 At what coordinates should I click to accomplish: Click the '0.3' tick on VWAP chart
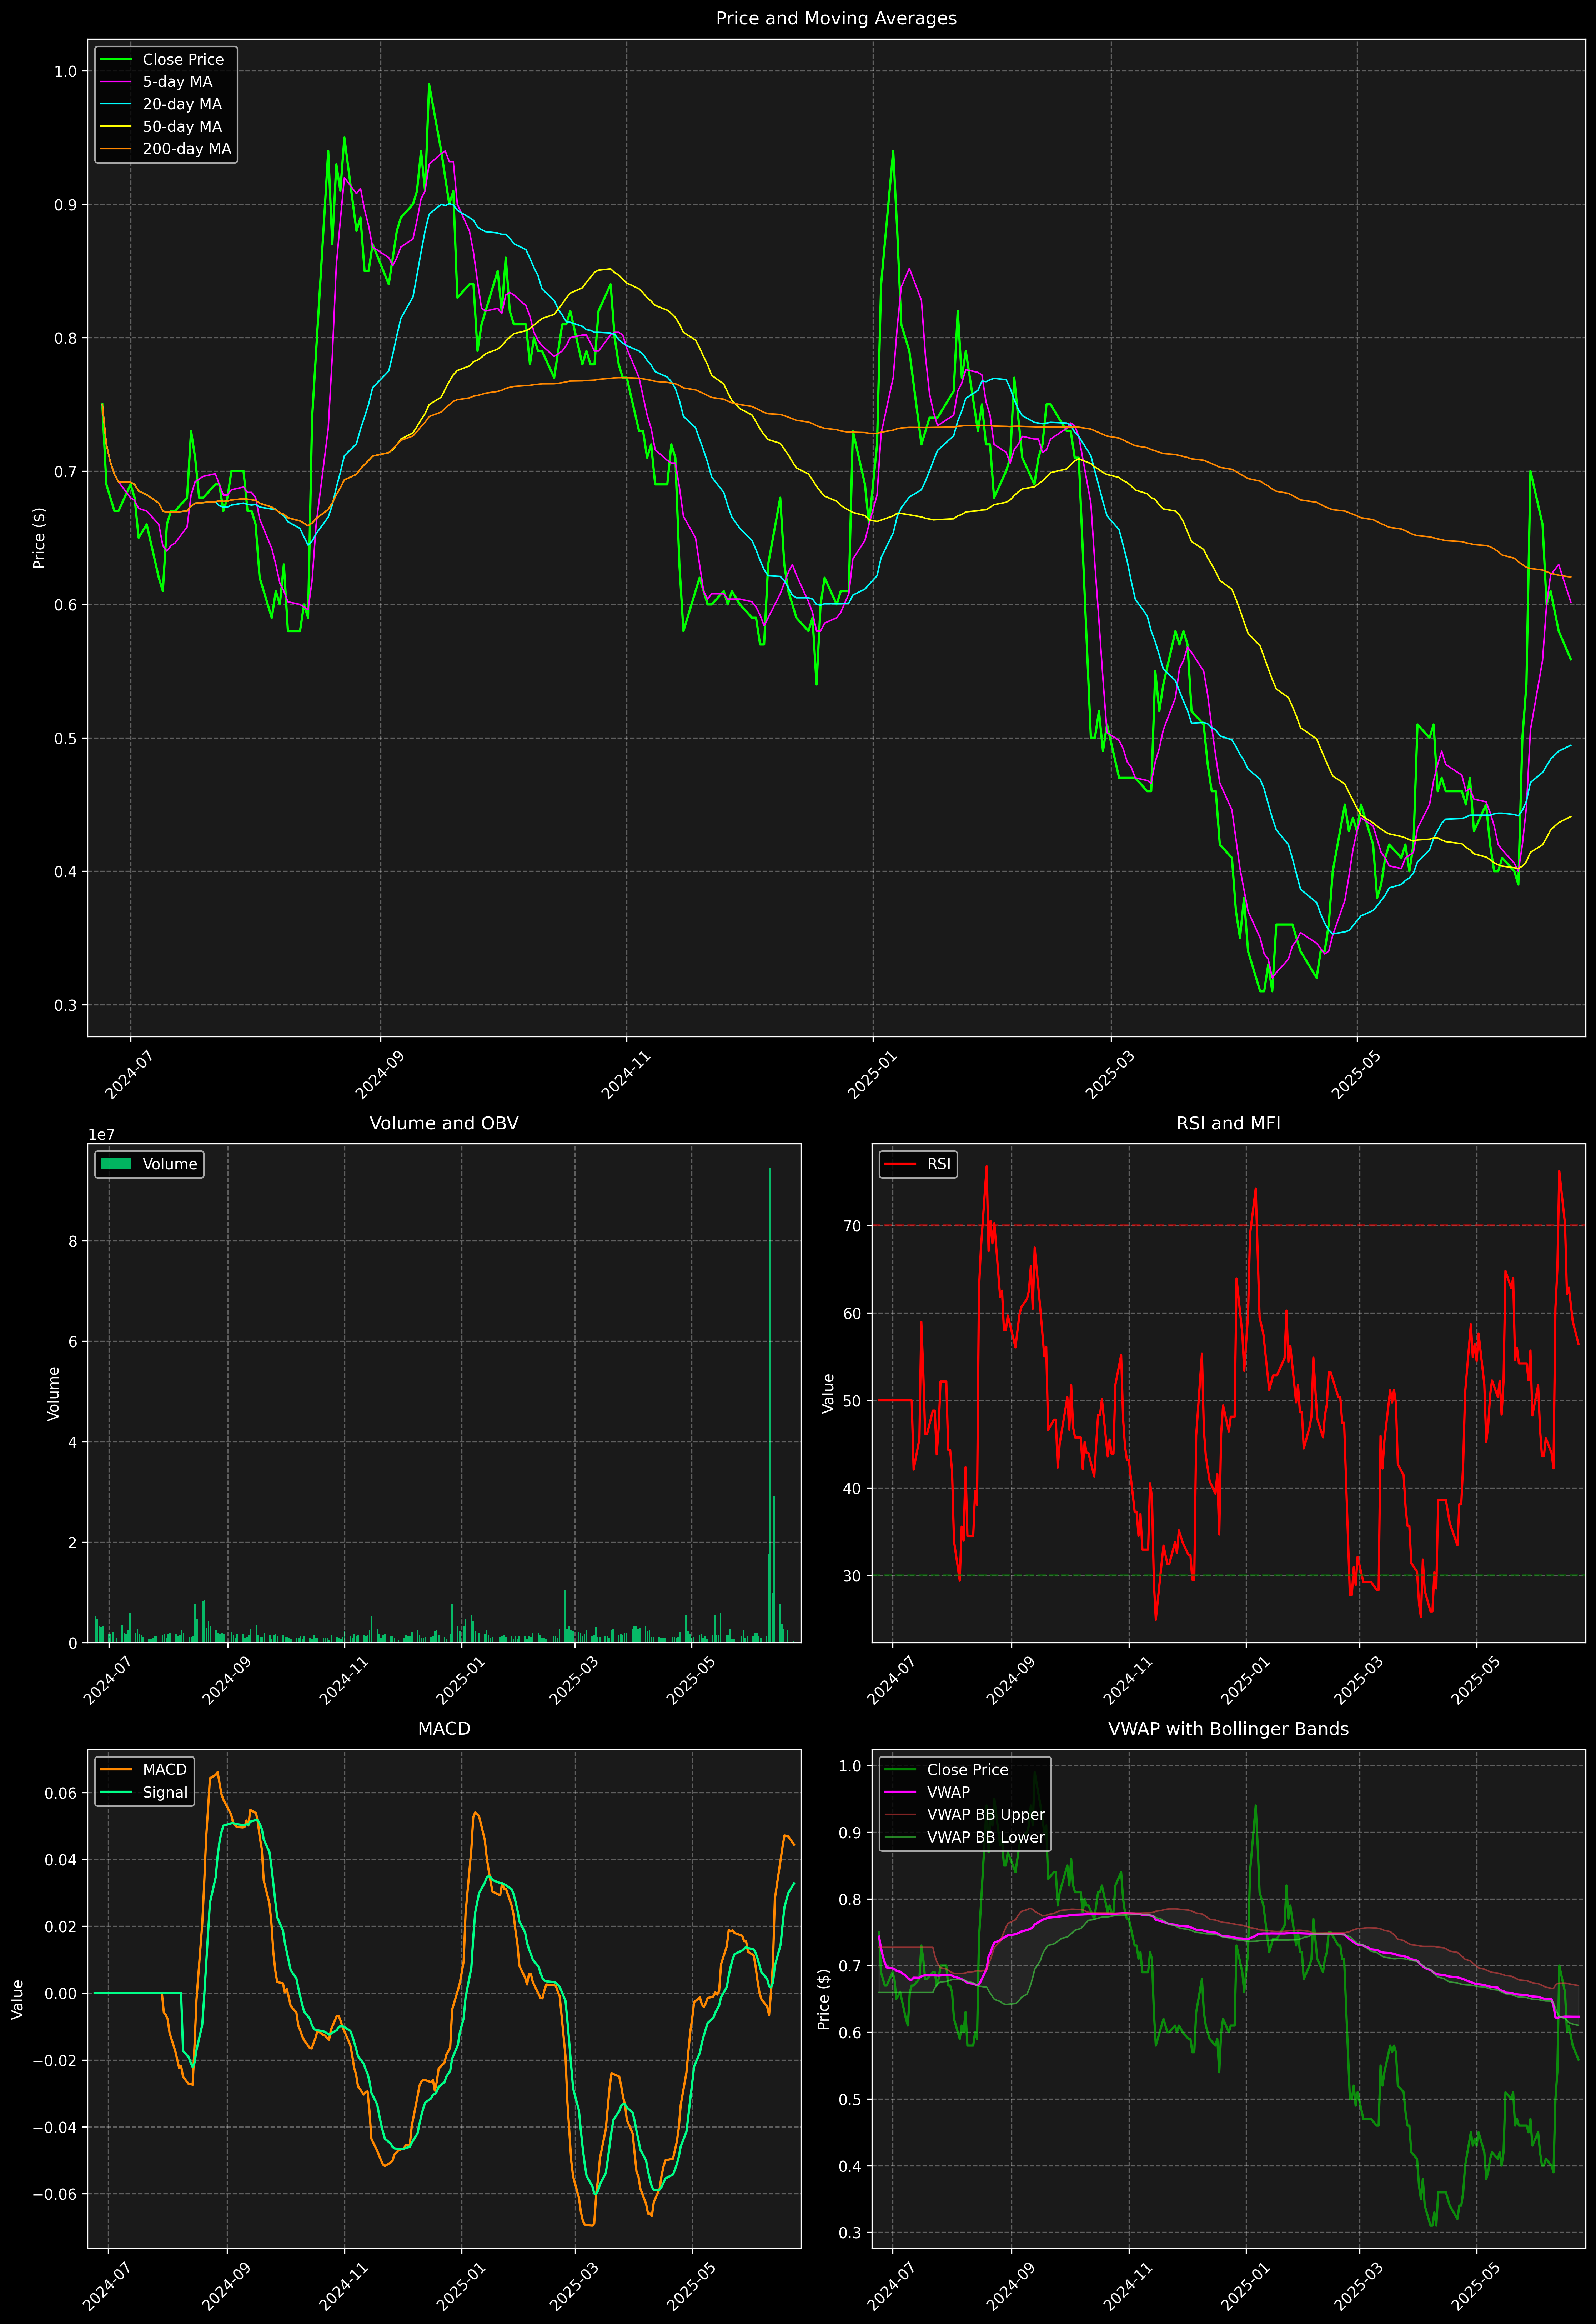(x=850, y=2233)
